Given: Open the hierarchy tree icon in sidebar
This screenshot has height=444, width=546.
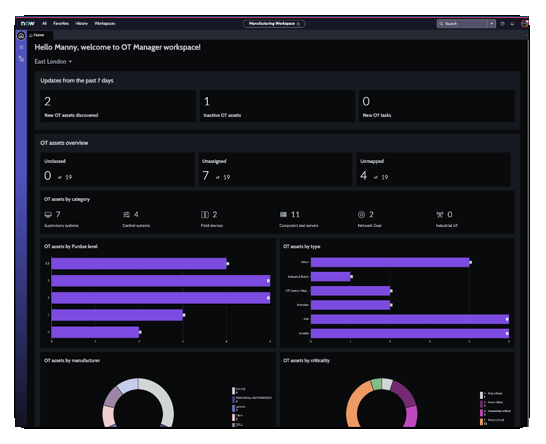Looking at the screenshot, I should pos(21,59).
